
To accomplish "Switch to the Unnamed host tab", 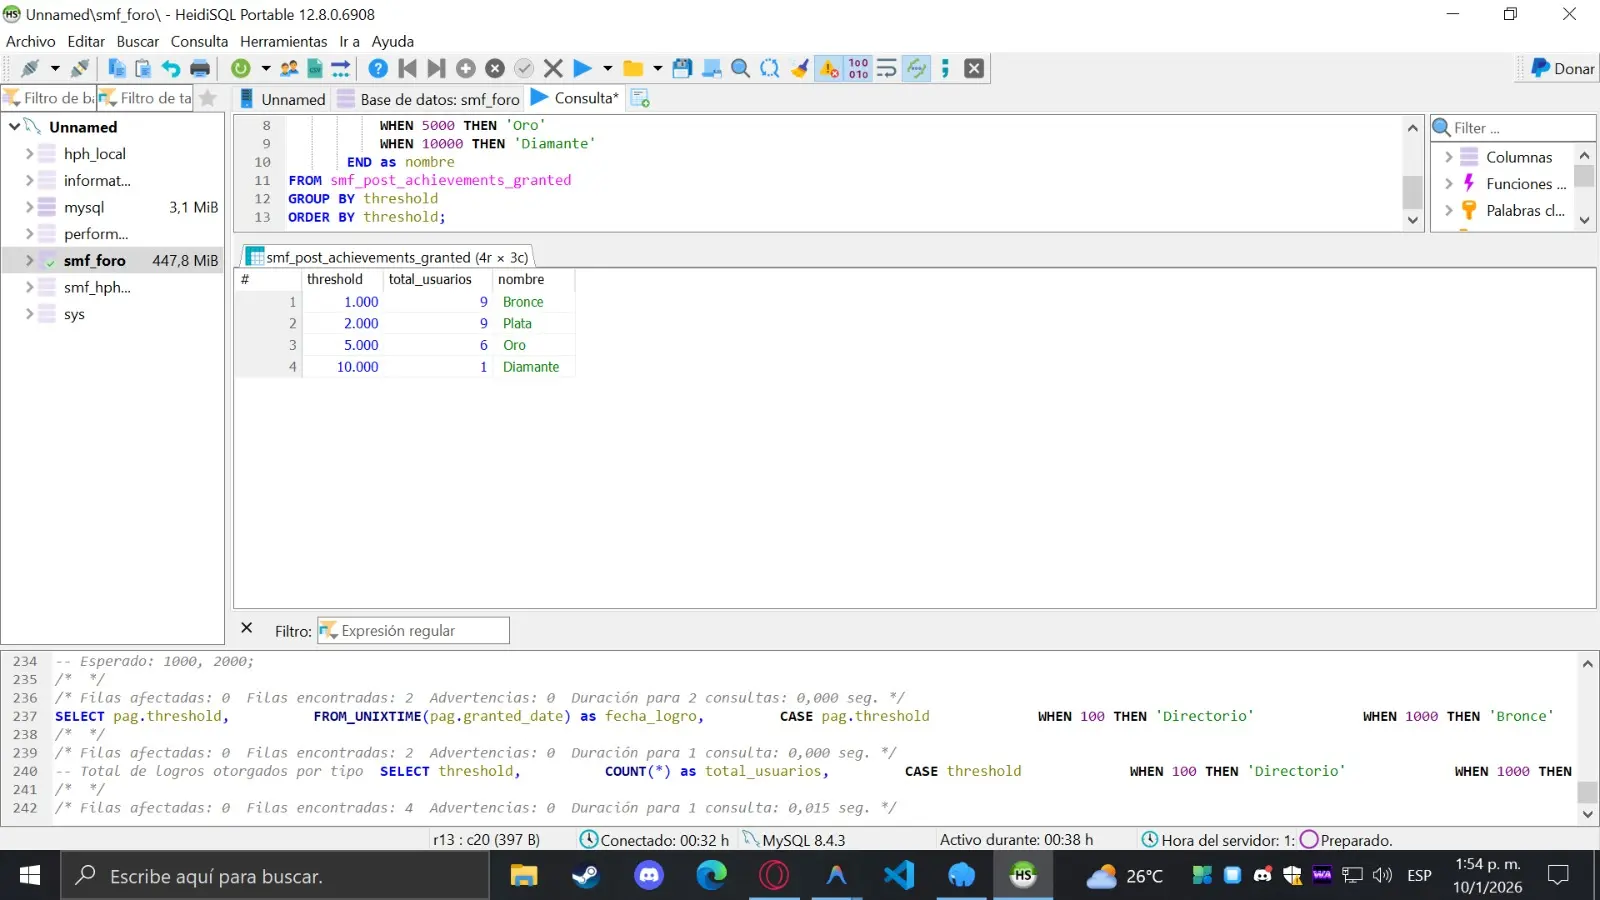I will 283,98.
